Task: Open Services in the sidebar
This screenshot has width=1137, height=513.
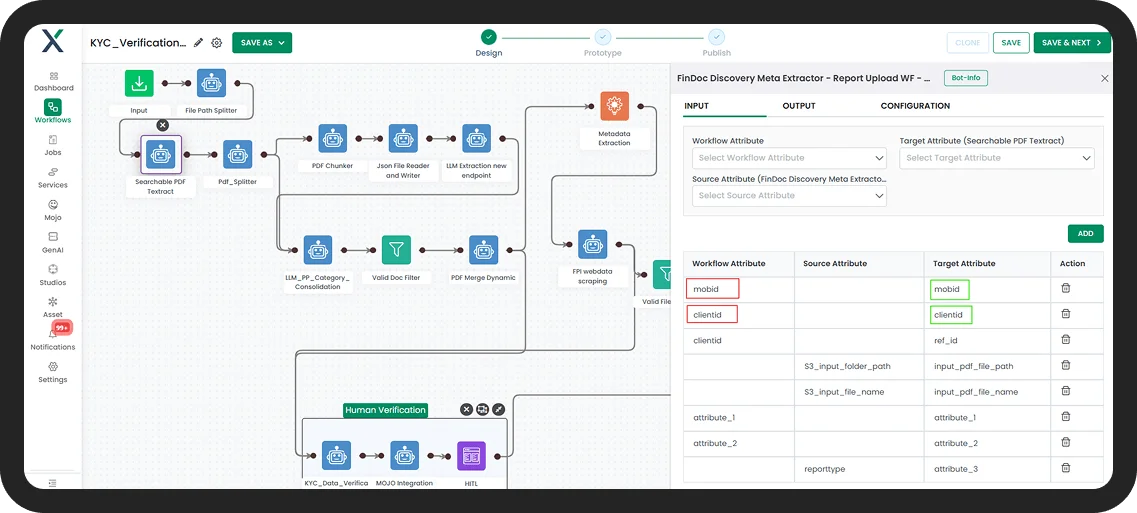Action: point(53,178)
